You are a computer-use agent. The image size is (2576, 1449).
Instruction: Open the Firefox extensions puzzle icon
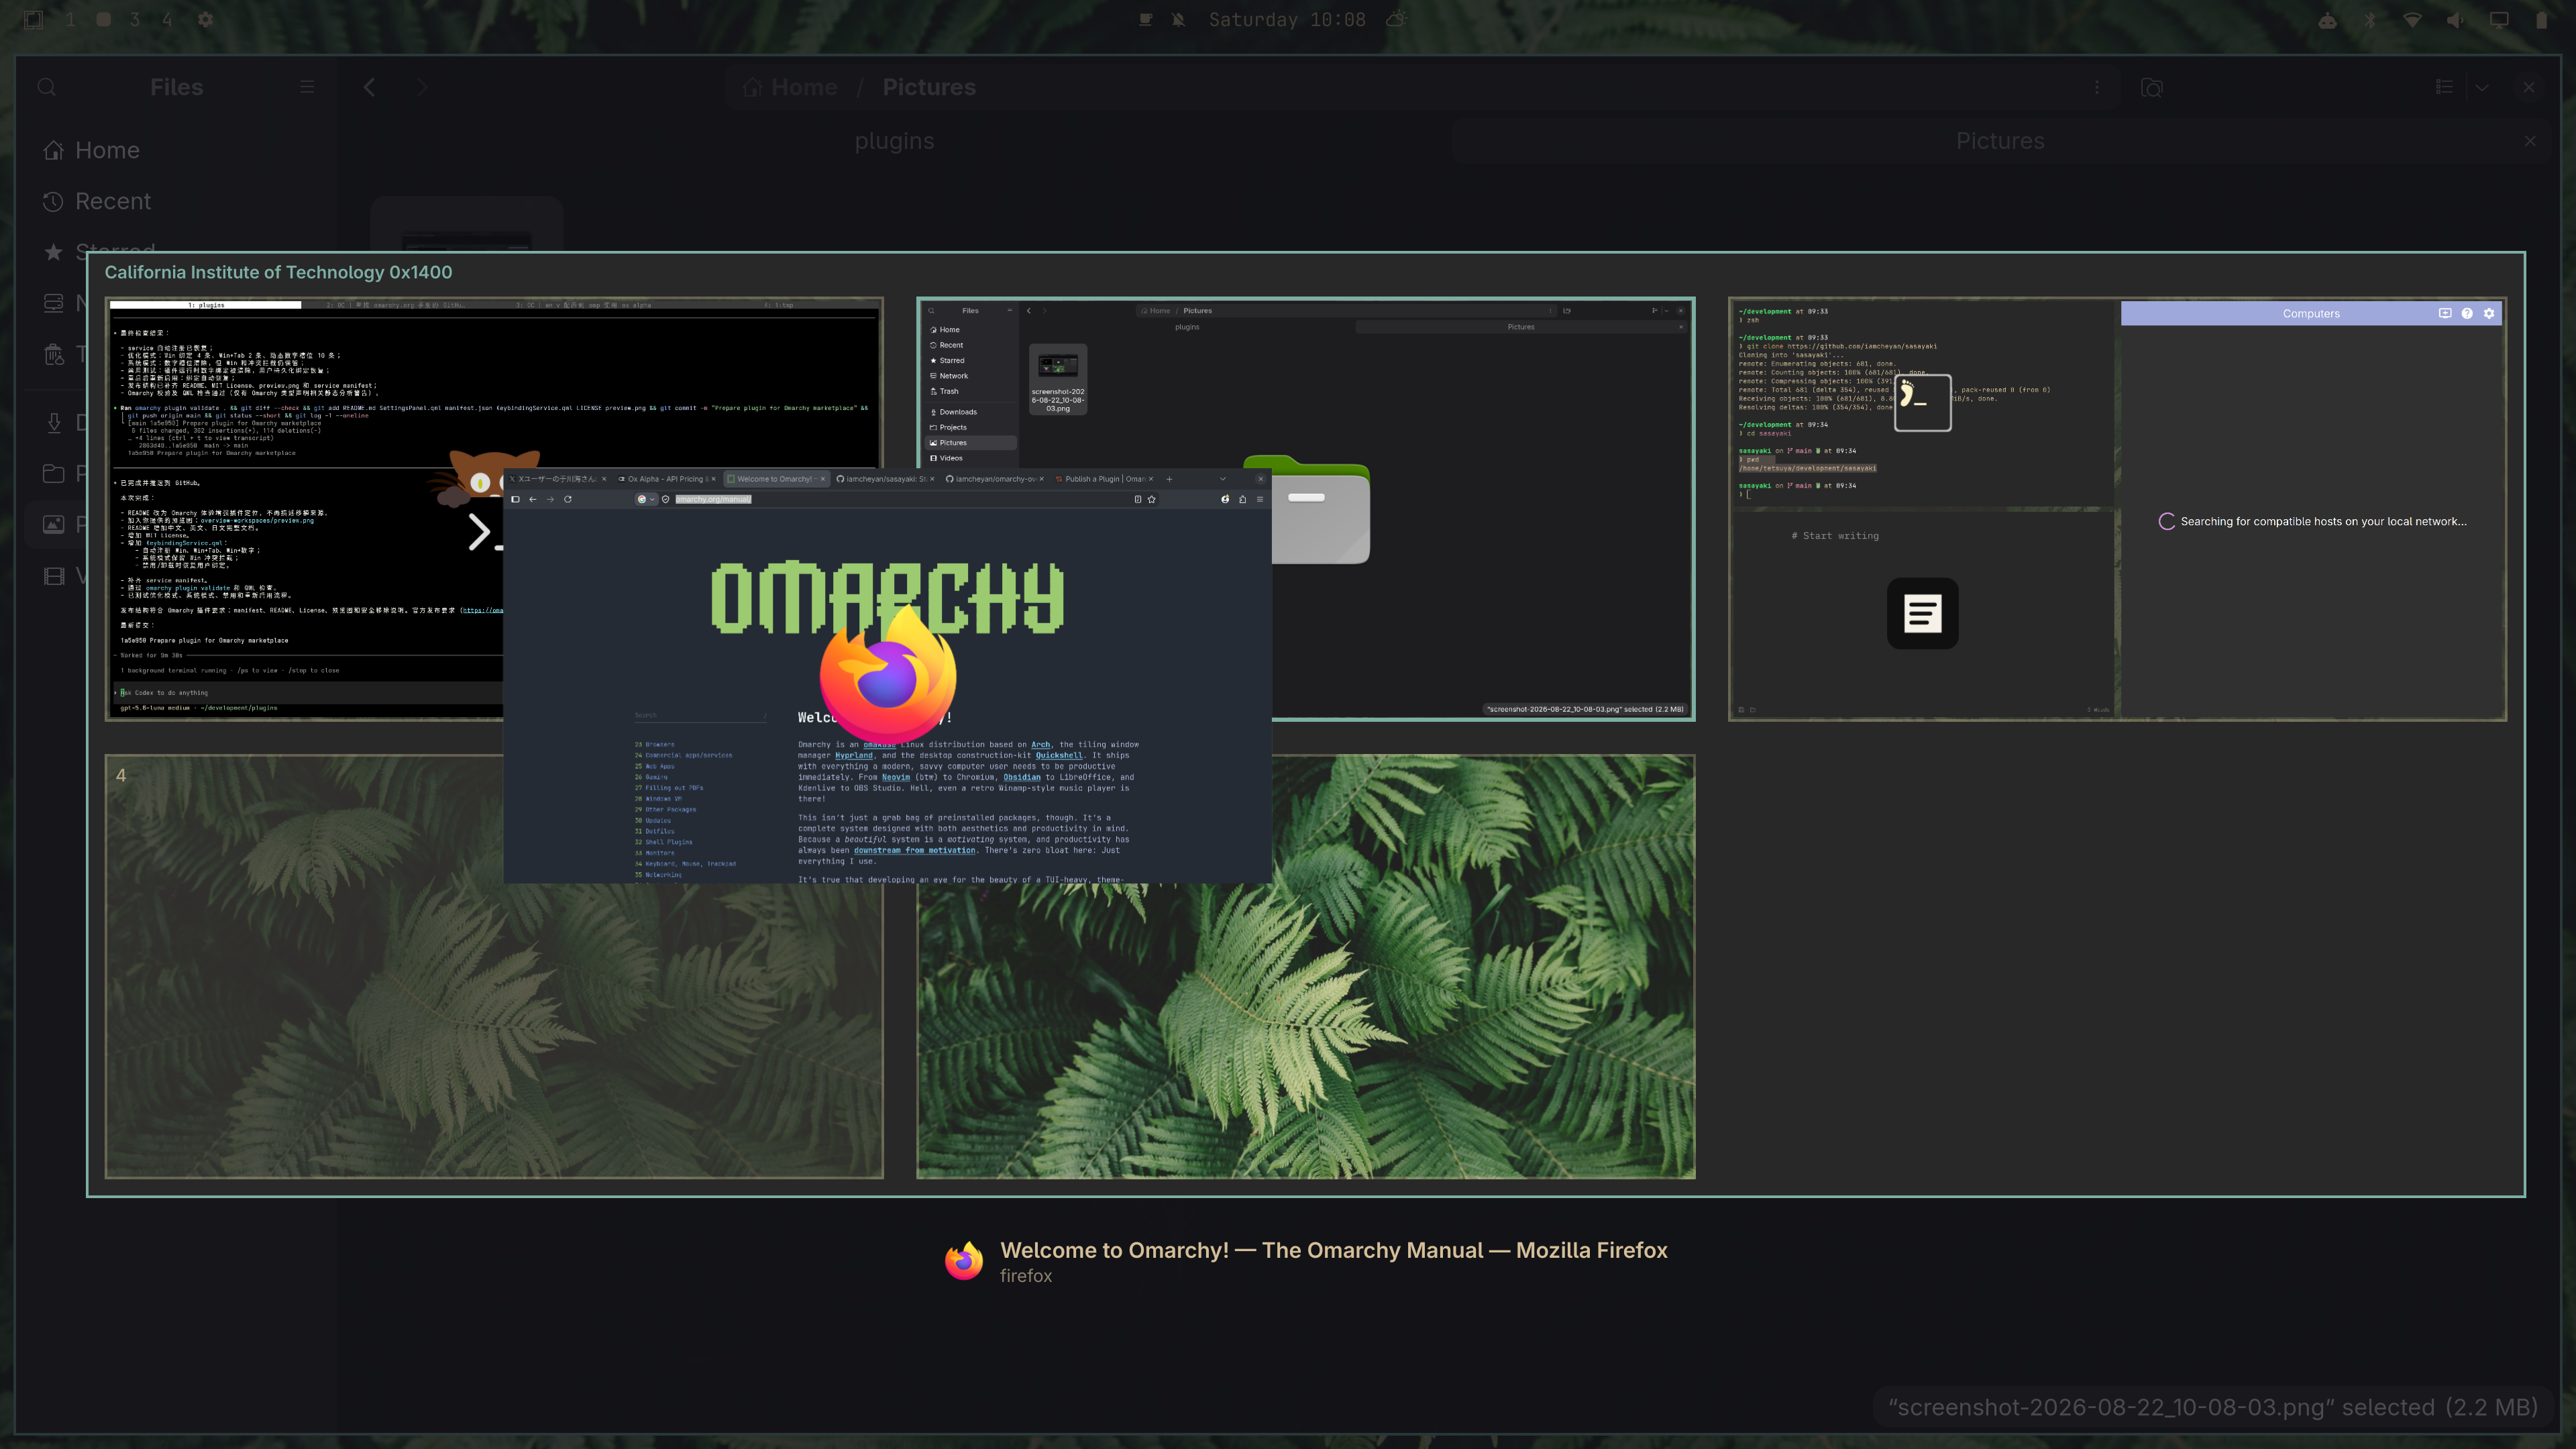[x=1243, y=499]
